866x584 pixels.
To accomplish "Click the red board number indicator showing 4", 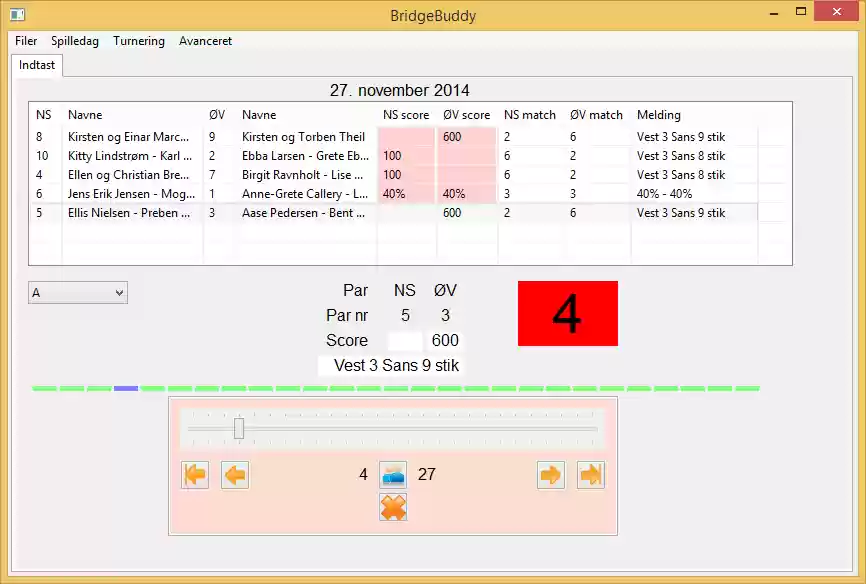I will click(567, 313).
